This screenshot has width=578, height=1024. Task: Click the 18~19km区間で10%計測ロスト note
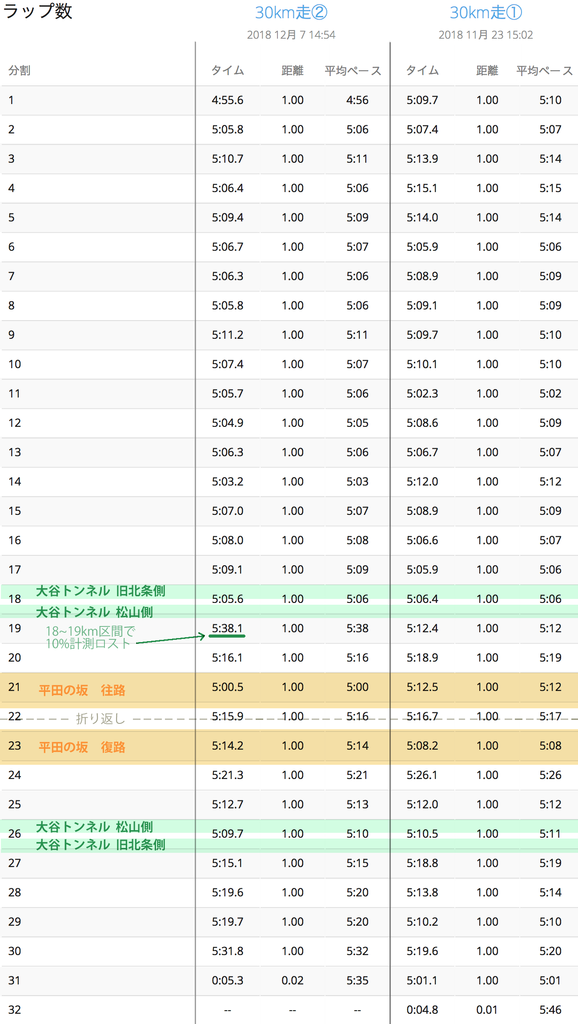pyautogui.click(x=88, y=637)
